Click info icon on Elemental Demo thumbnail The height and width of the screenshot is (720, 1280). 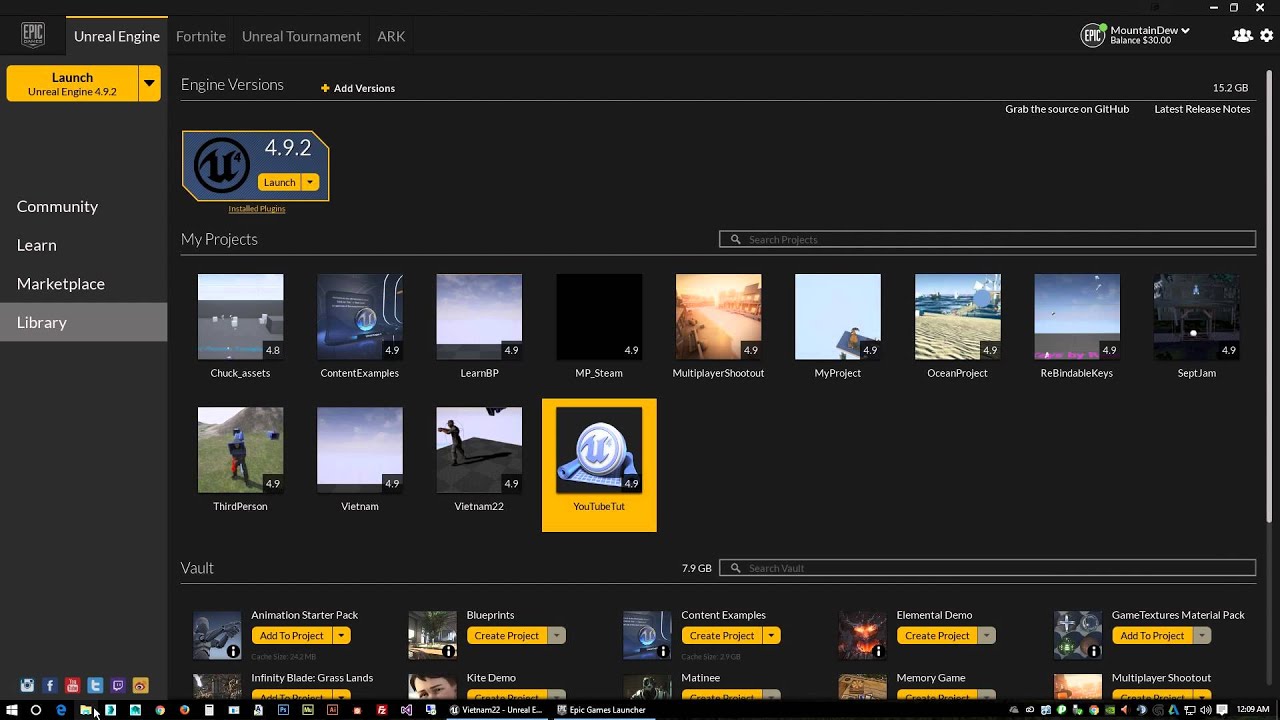tap(878, 651)
